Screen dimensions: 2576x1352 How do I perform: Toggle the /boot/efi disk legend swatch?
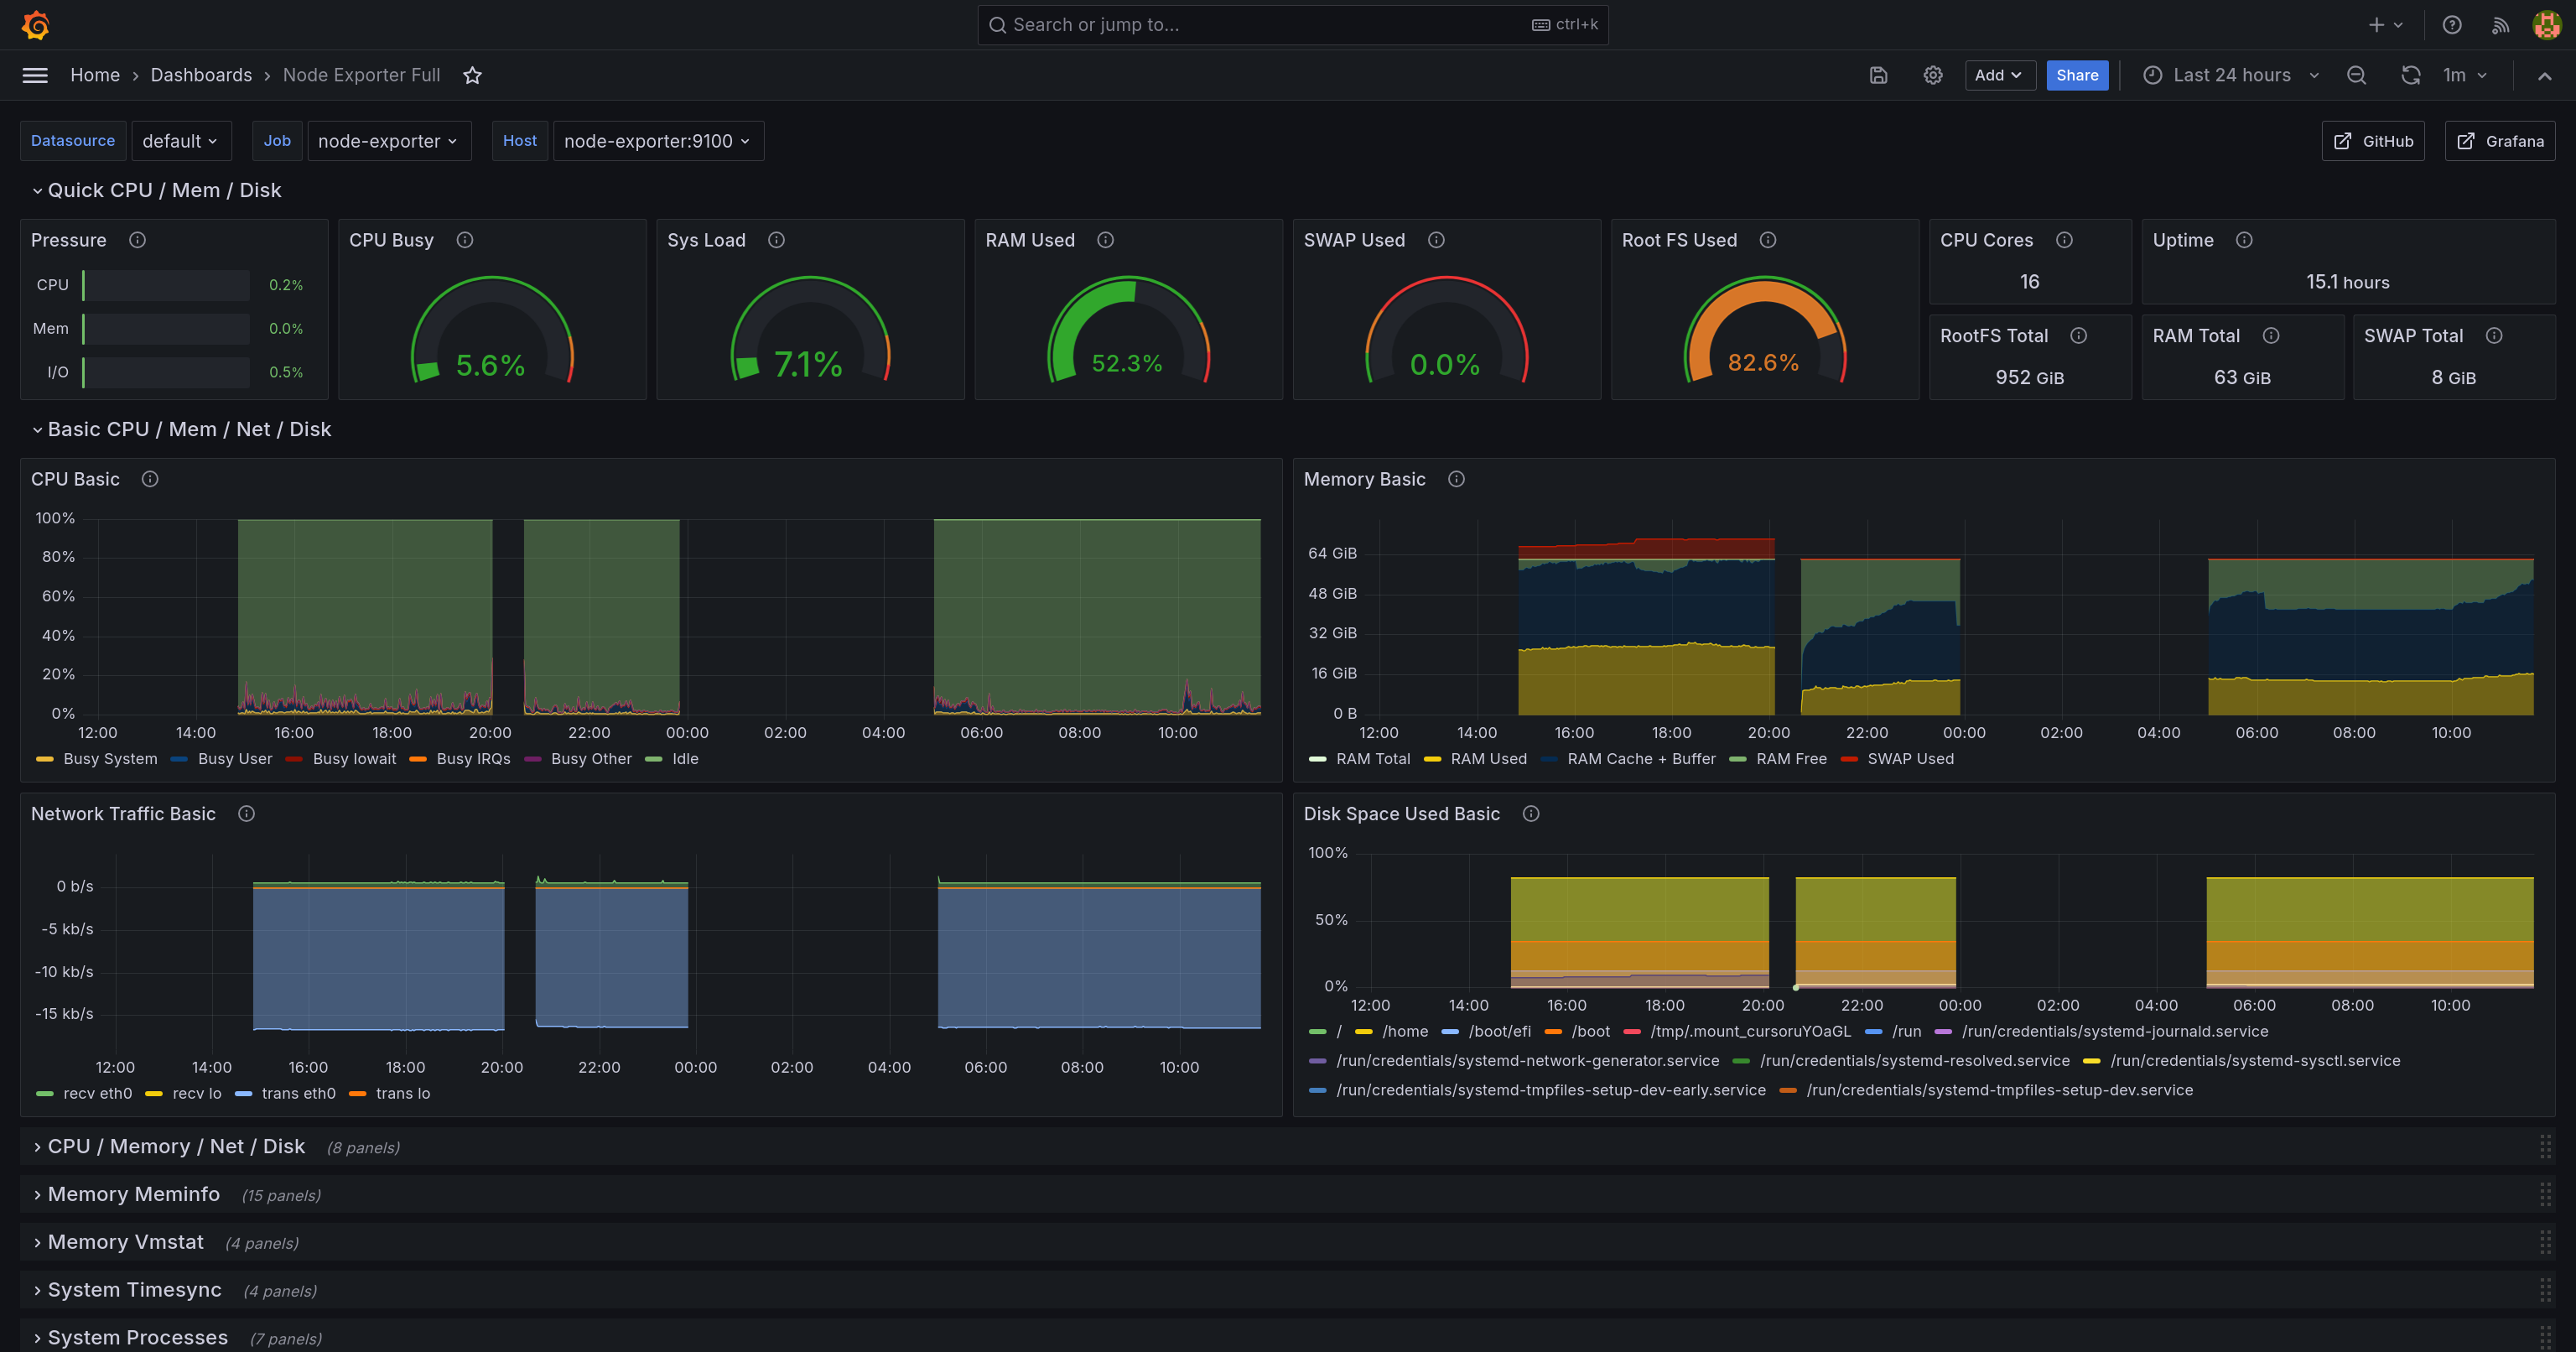1450,1032
